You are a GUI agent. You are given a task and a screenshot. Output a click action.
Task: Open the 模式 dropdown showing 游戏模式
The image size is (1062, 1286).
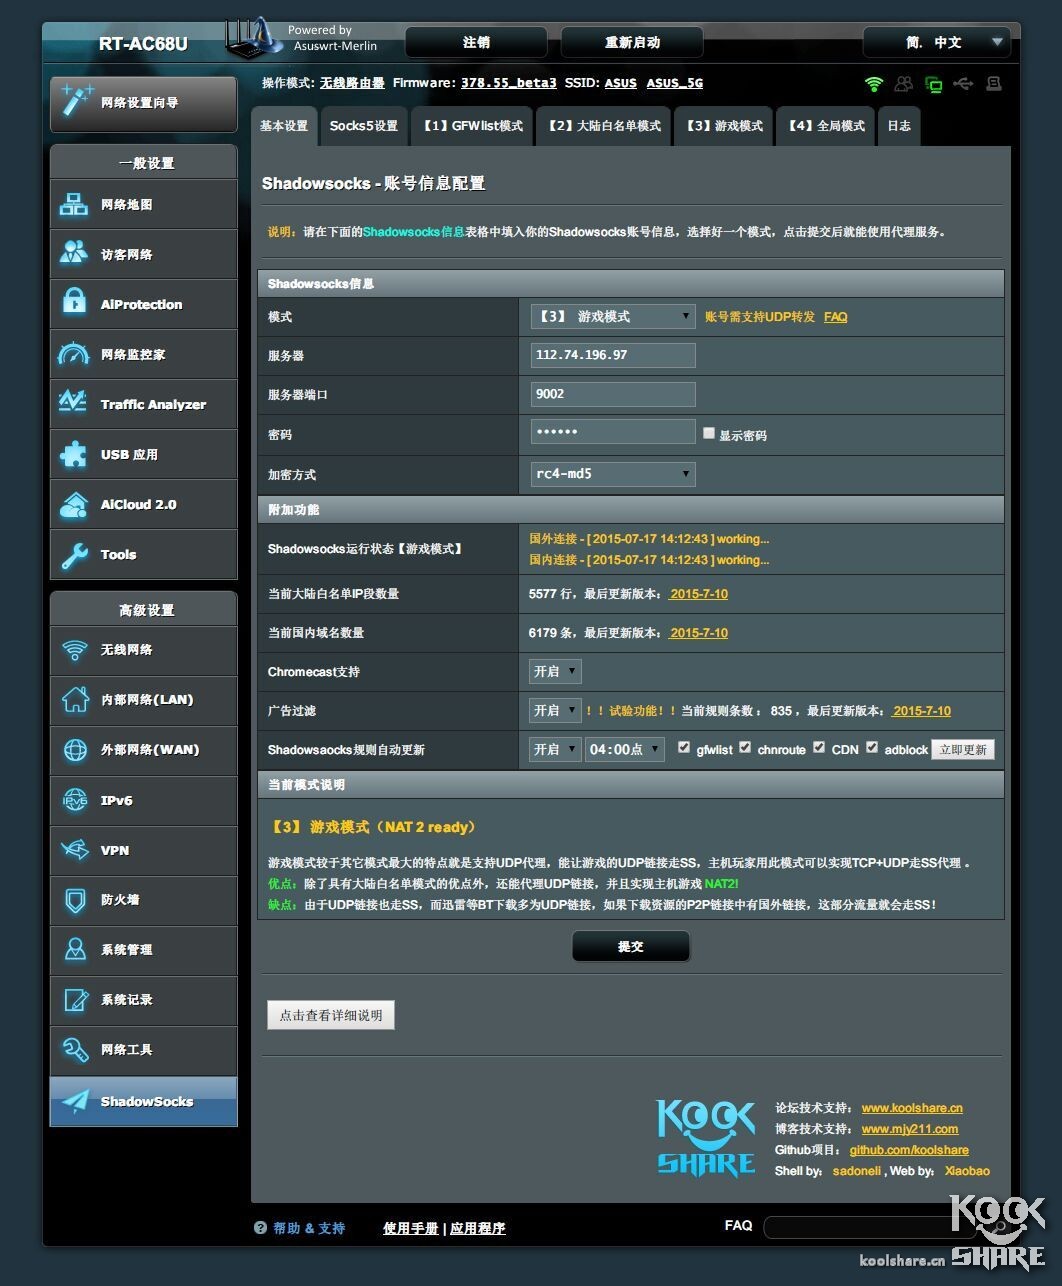pos(611,316)
